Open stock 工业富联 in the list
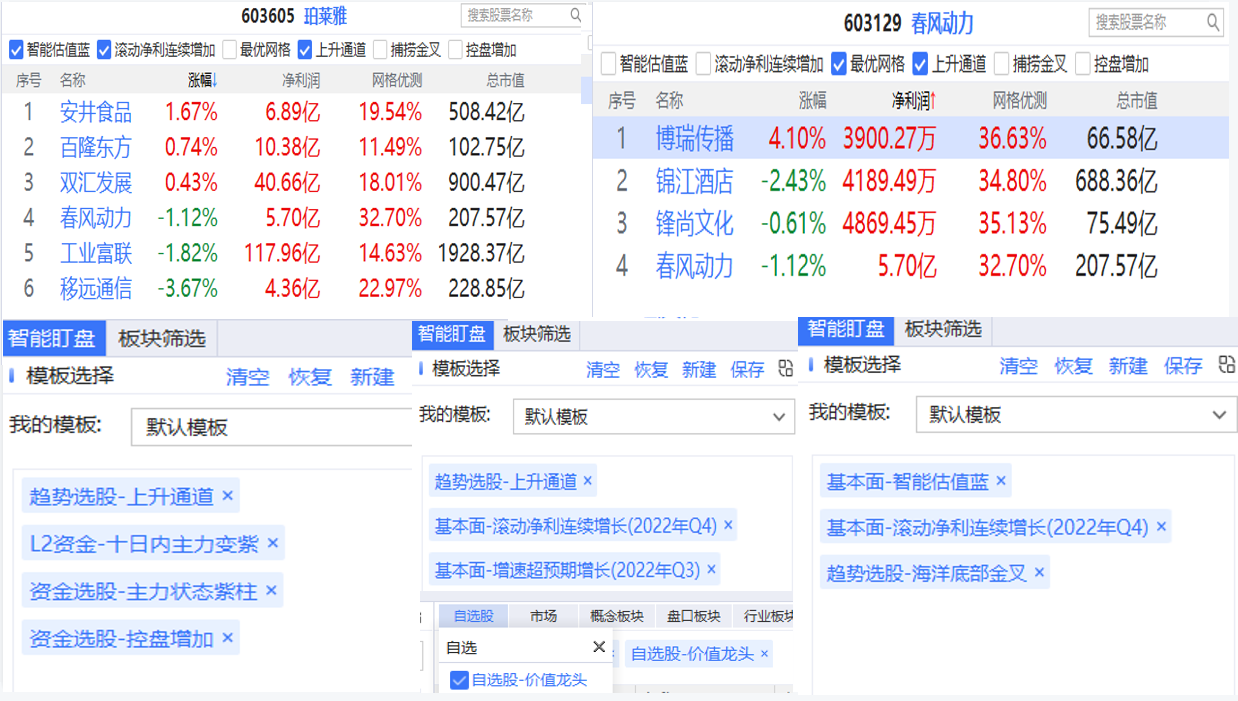The width and height of the screenshot is (1238, 701). (x=95, y=254)
